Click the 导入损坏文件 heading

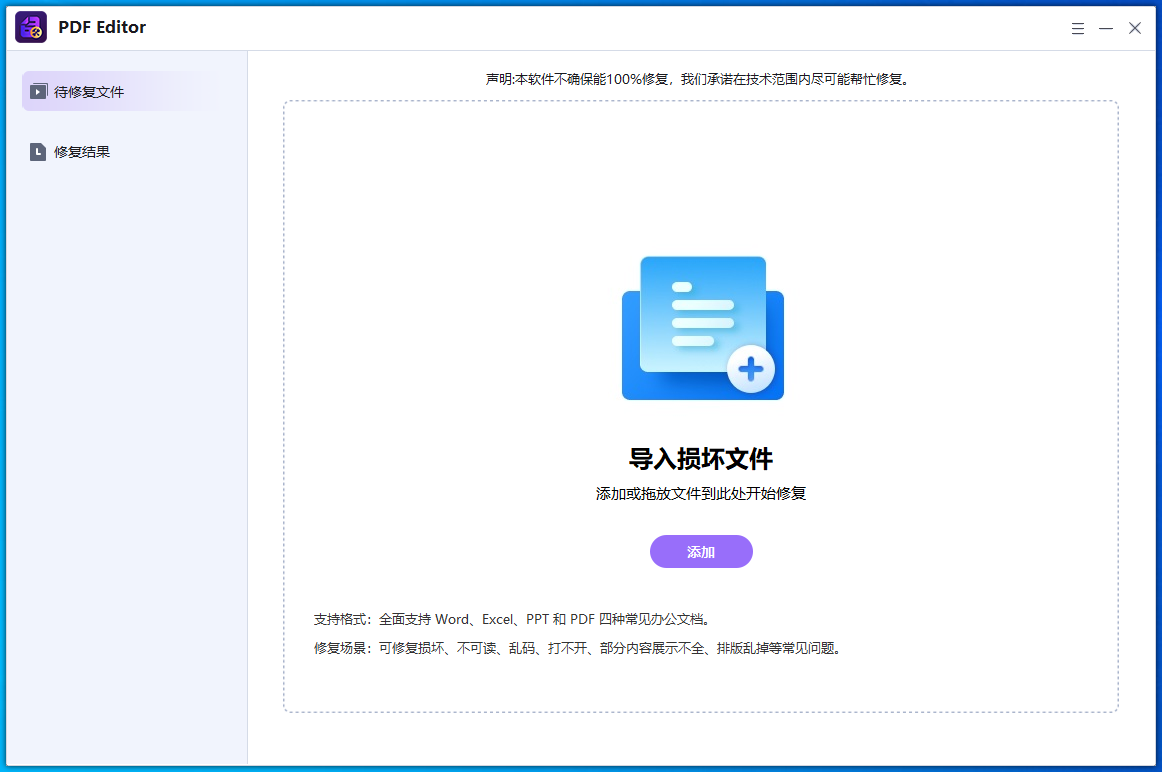pyautogui.click(x=701, y=459)
